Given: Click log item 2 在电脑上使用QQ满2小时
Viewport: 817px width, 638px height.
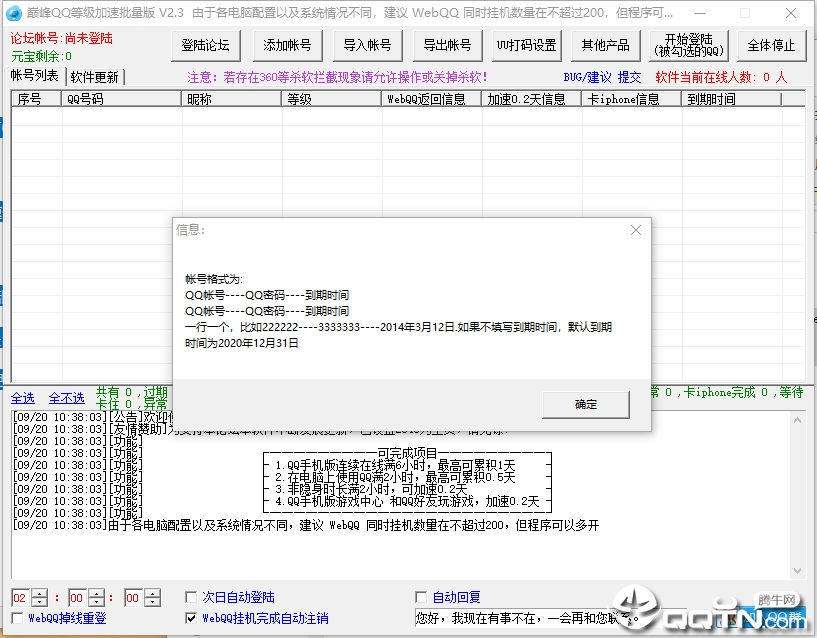Looking at the screenshot, I should [x=395, y=477].
